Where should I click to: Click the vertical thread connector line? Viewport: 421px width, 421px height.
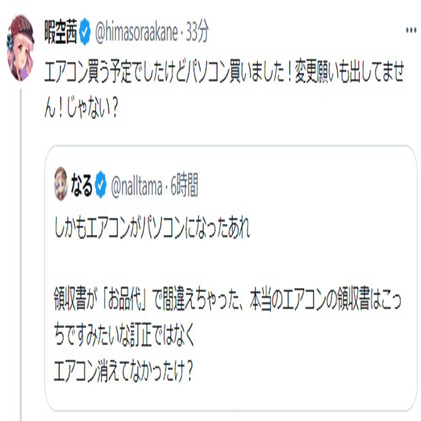[21, 254]
